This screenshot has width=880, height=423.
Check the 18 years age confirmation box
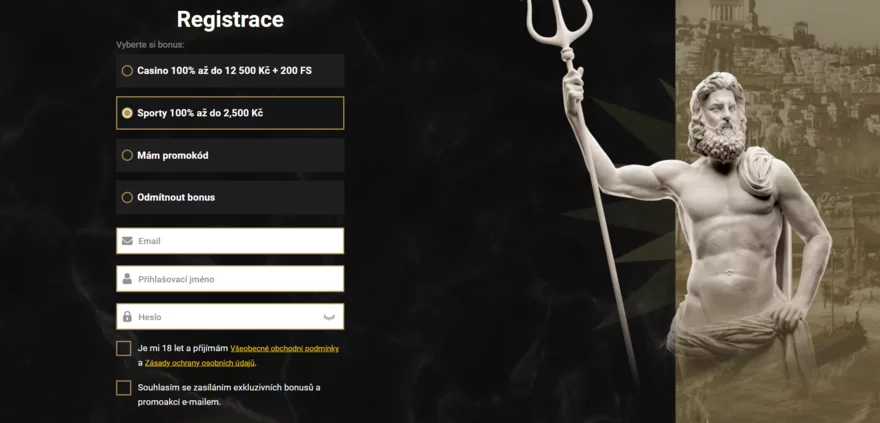[123, 348]
